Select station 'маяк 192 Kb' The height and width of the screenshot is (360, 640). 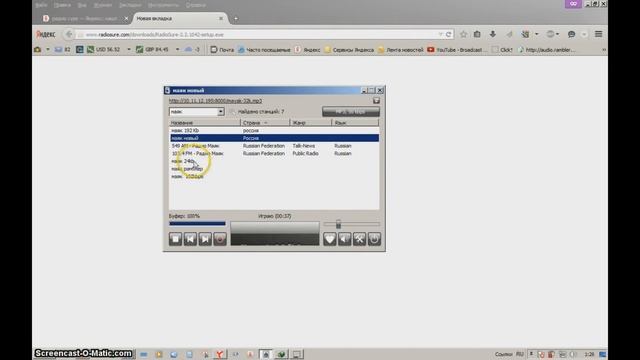(274, 131)
